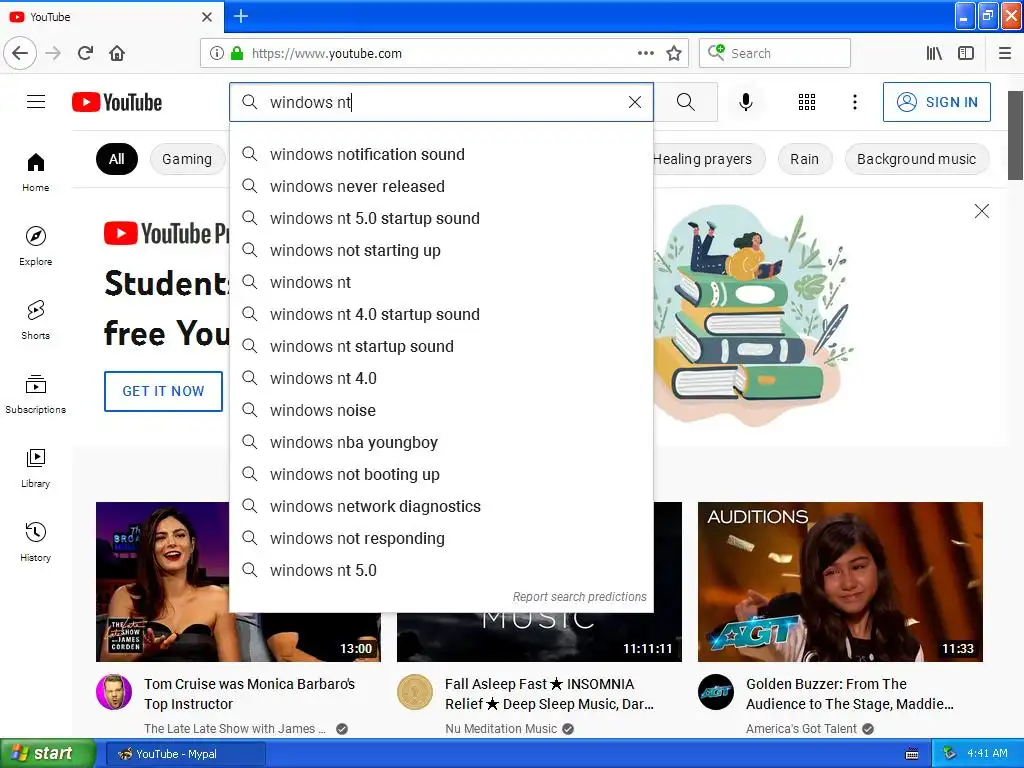Click the GET IT NOW button
The image size is (1024, 768).
[x=163, y=391]
